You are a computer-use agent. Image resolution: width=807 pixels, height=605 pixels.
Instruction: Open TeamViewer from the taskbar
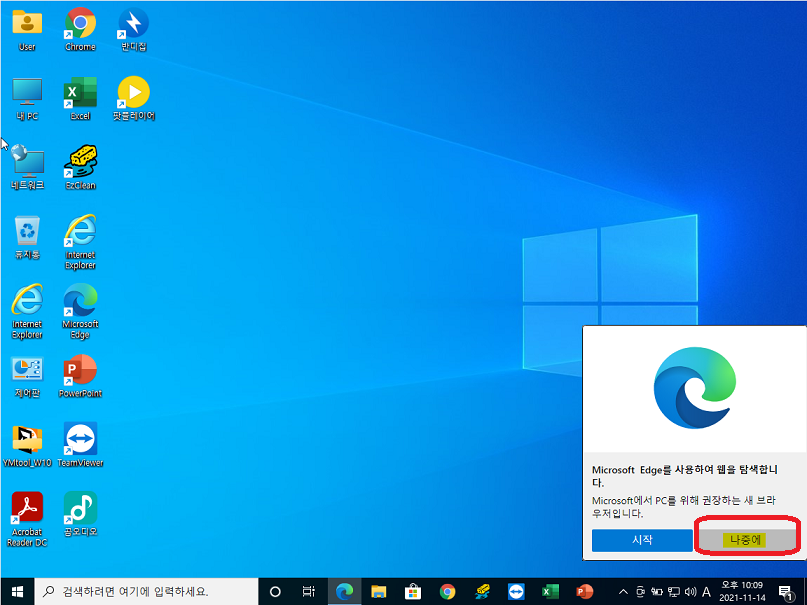click(x=516, y=592)
